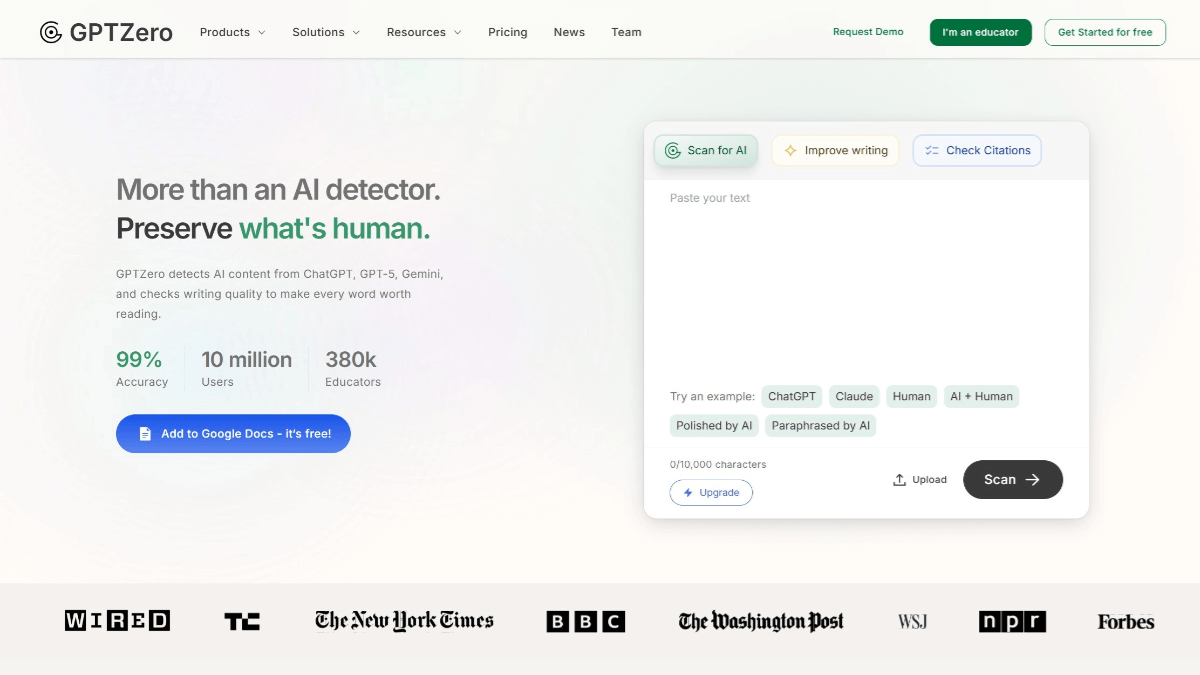Screen dimensions: 1200x675
Task: Open the Products menu
Action: point(233,32)
